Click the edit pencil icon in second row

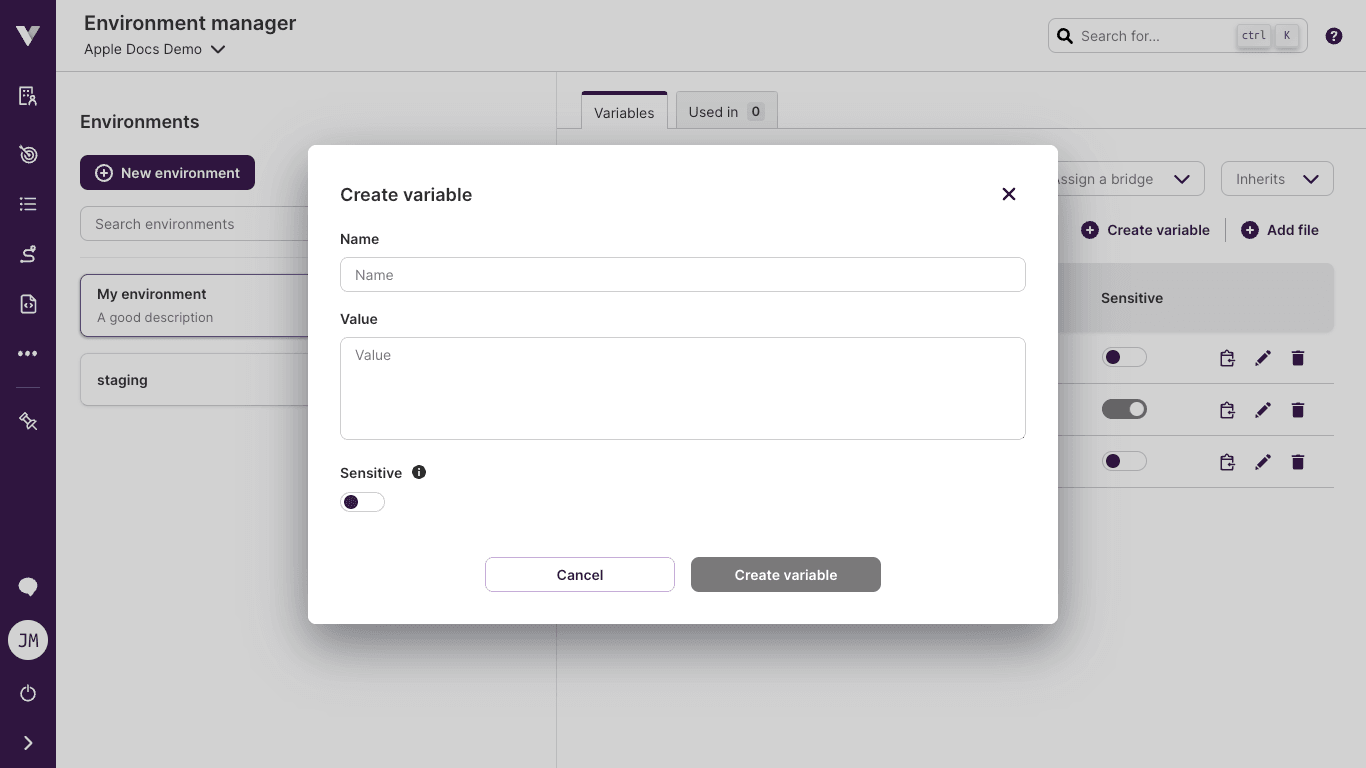coord(1263,410)
